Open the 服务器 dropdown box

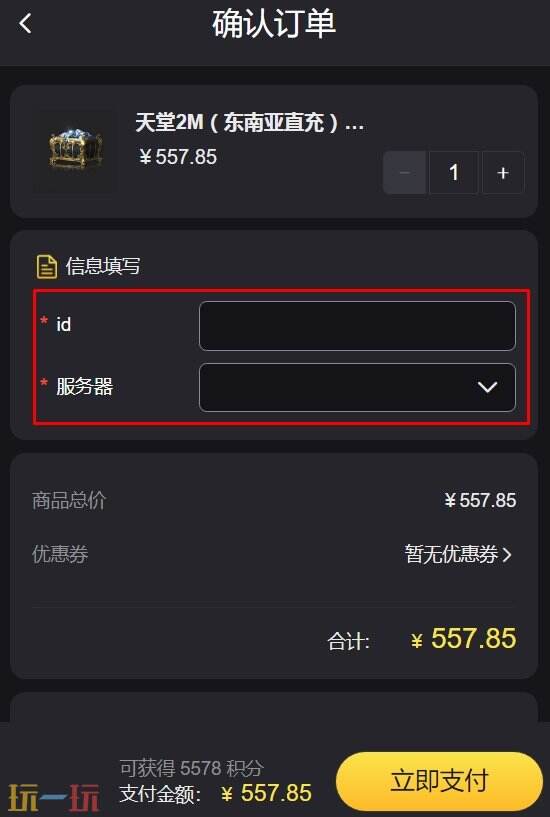pyautogui.click(x=357, y=387)
